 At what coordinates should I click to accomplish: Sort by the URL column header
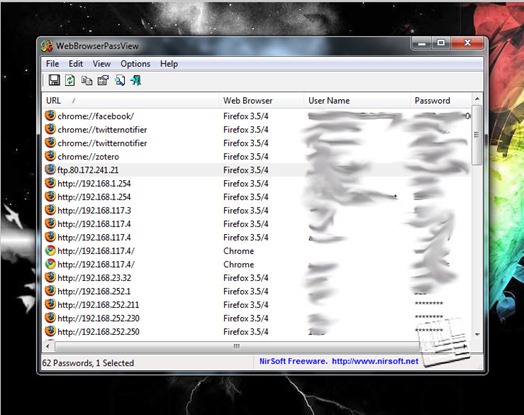pos(131,101)
